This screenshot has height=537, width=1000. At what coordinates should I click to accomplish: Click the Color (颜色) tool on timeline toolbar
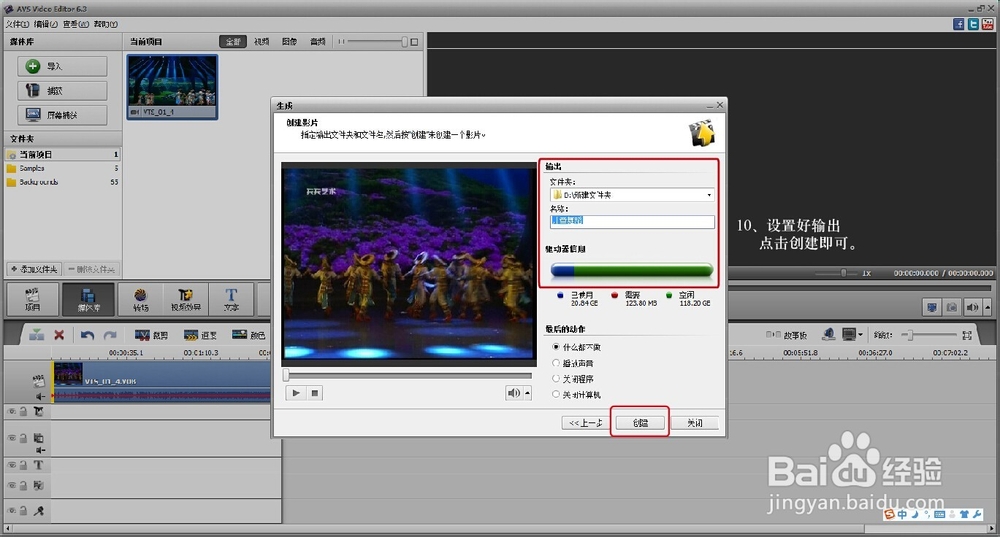click(x=249, y=335)
